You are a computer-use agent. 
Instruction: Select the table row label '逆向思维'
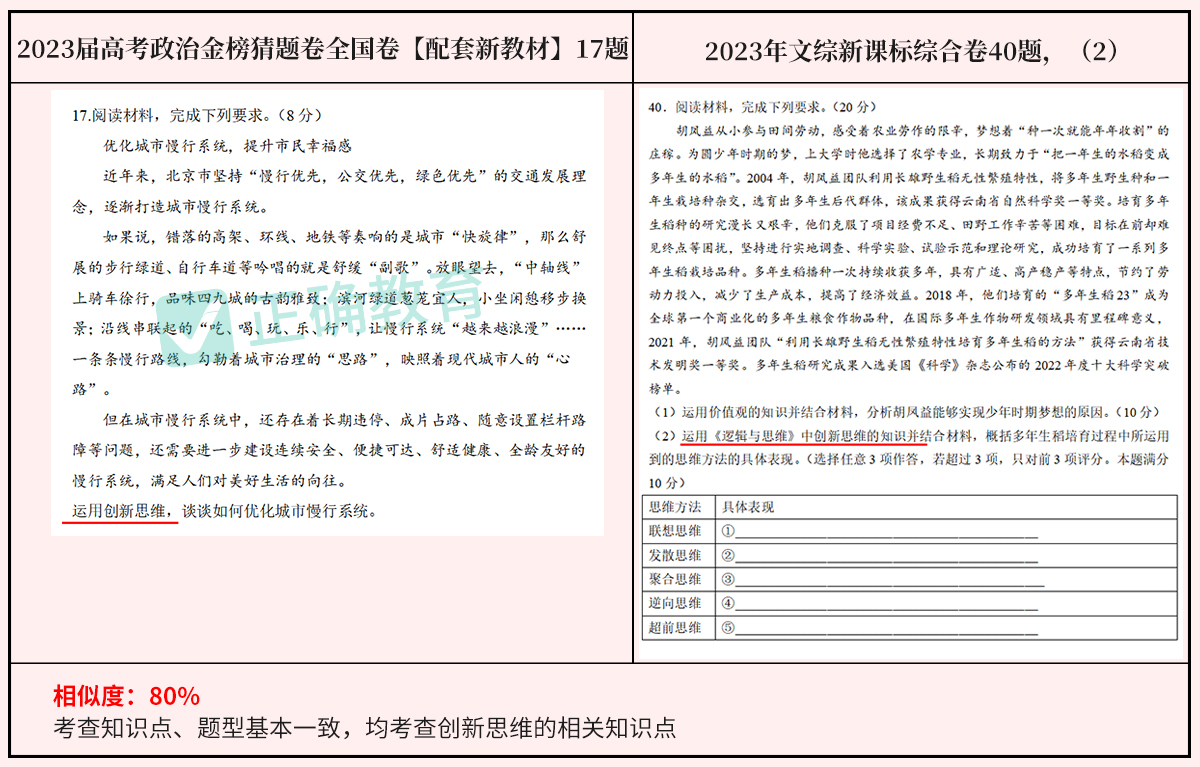(675, 603)
